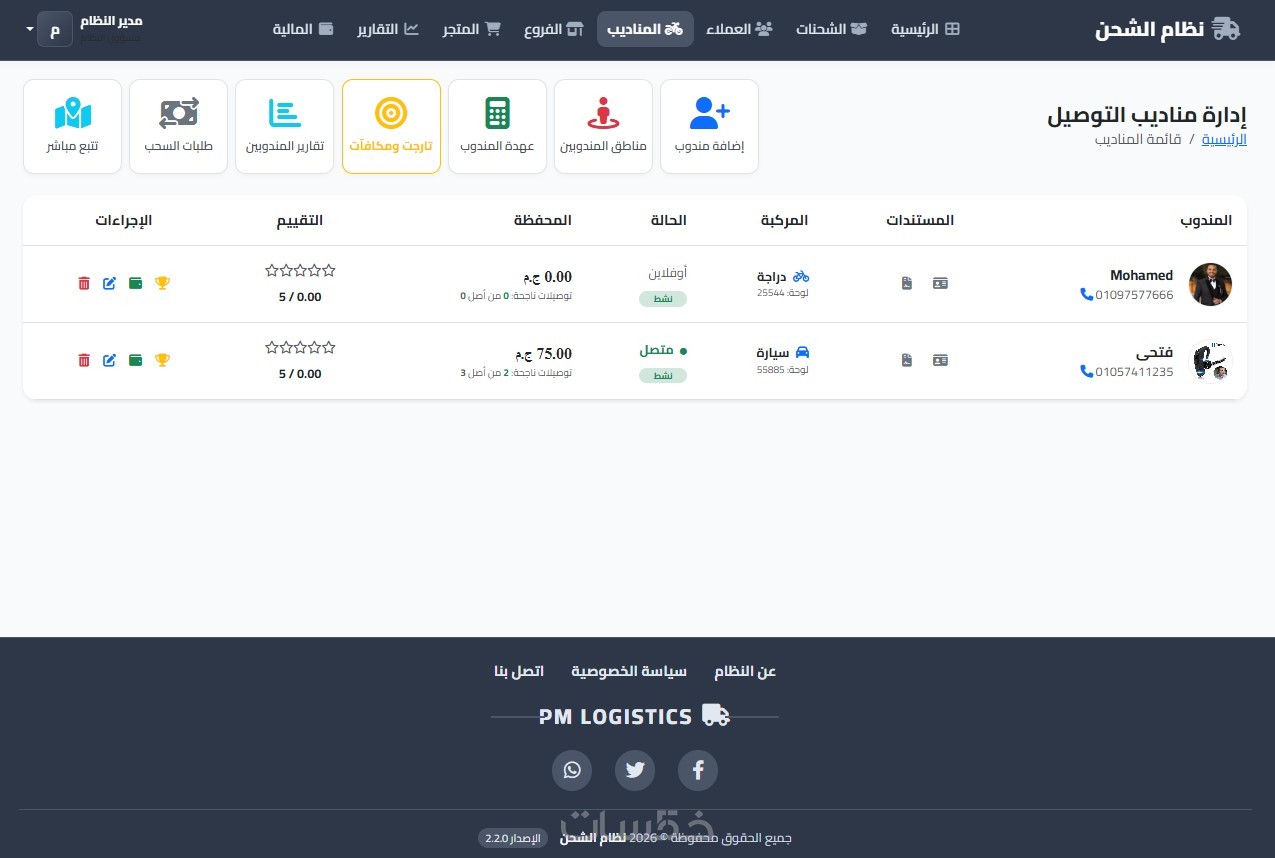1275x858 pixels.
Task: Click the edit pencil icon for Mohamed
Action: (x=110, y=283)
